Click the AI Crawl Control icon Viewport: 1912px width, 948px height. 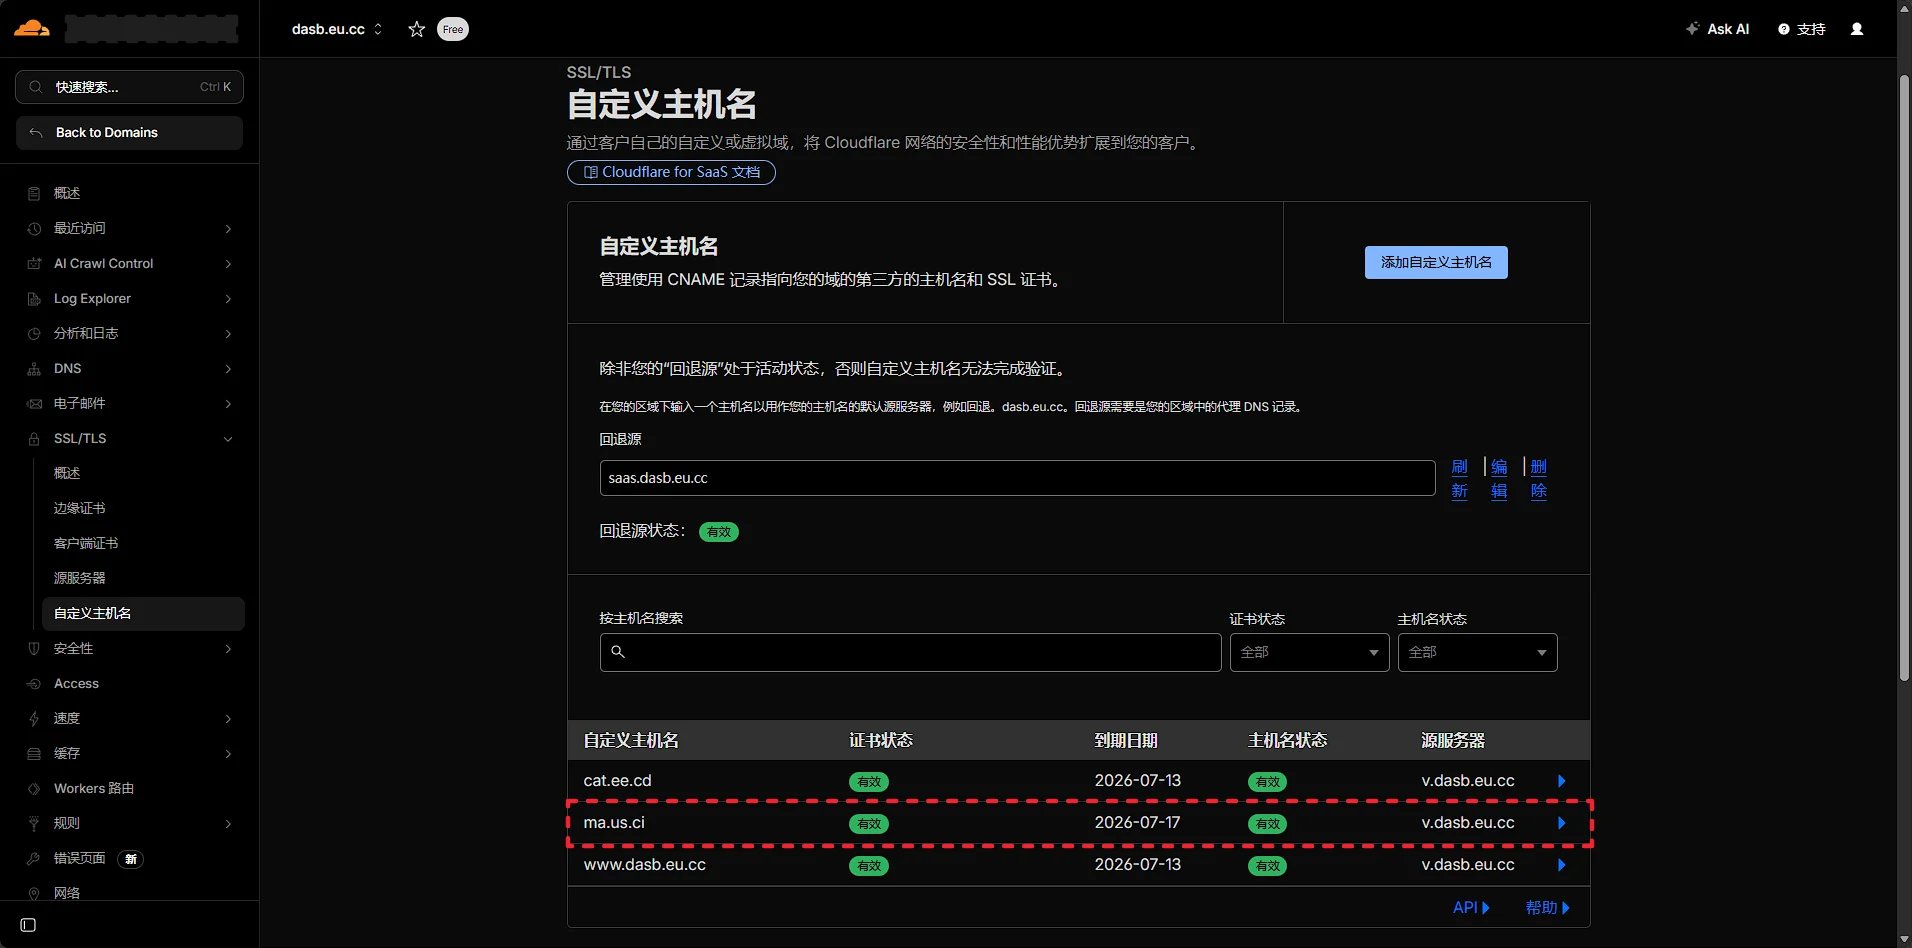point(34,263)
